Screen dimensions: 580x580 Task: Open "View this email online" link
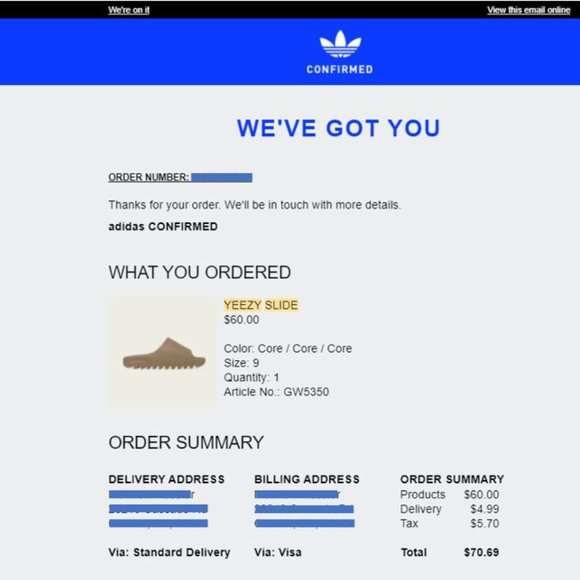[x=528, y=10]
